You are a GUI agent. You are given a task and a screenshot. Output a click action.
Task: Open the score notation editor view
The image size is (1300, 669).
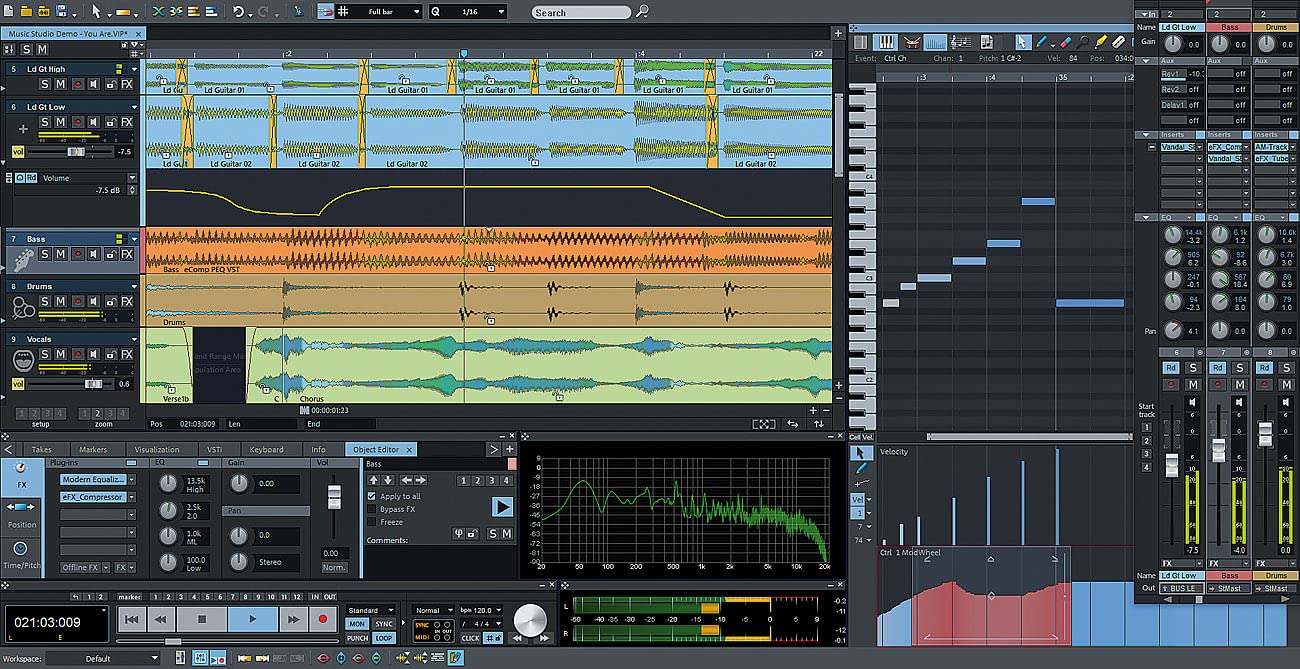click(961, 42)
